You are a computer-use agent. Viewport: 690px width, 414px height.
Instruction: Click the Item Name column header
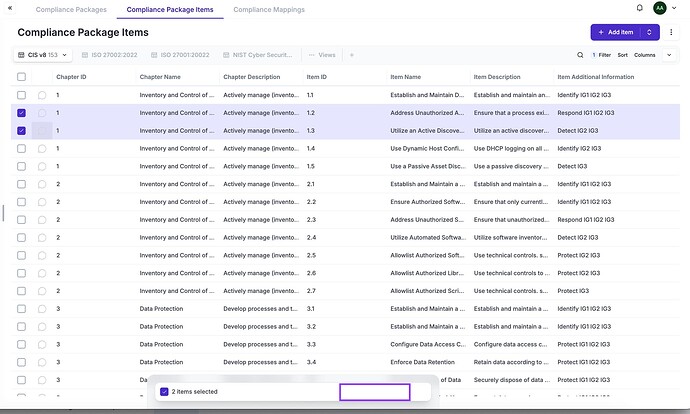405,76
